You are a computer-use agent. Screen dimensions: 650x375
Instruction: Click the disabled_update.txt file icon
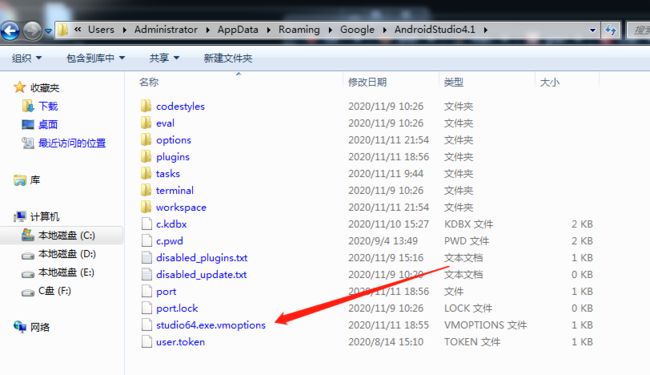point(147,274)
